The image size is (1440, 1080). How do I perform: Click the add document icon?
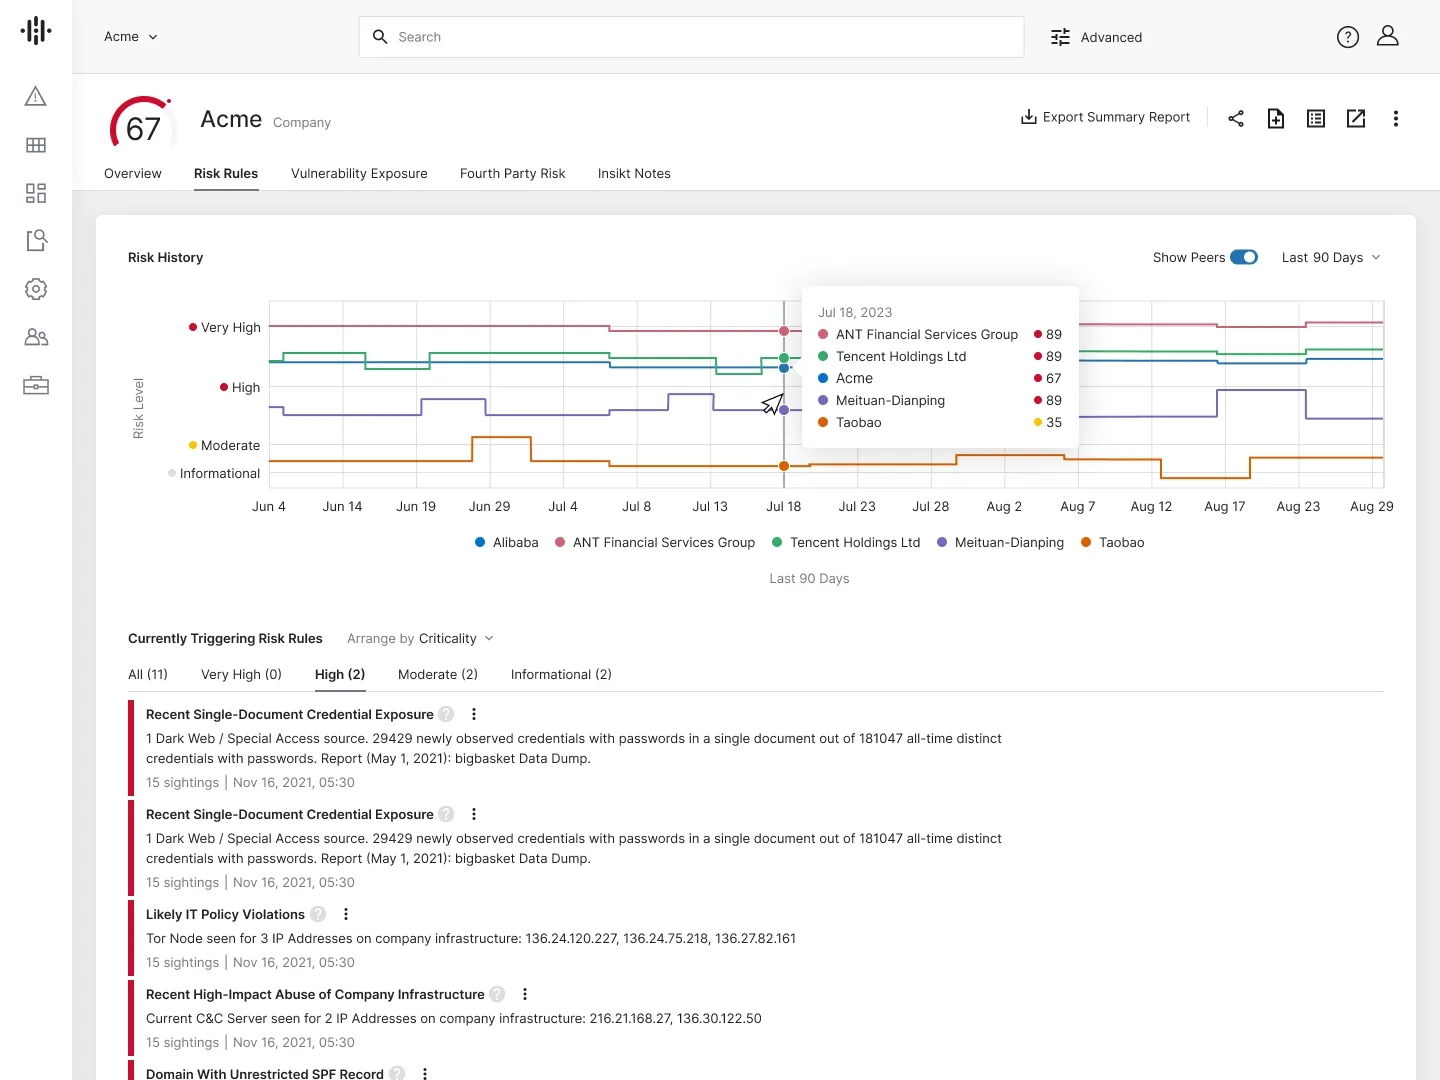point(1276,119)
